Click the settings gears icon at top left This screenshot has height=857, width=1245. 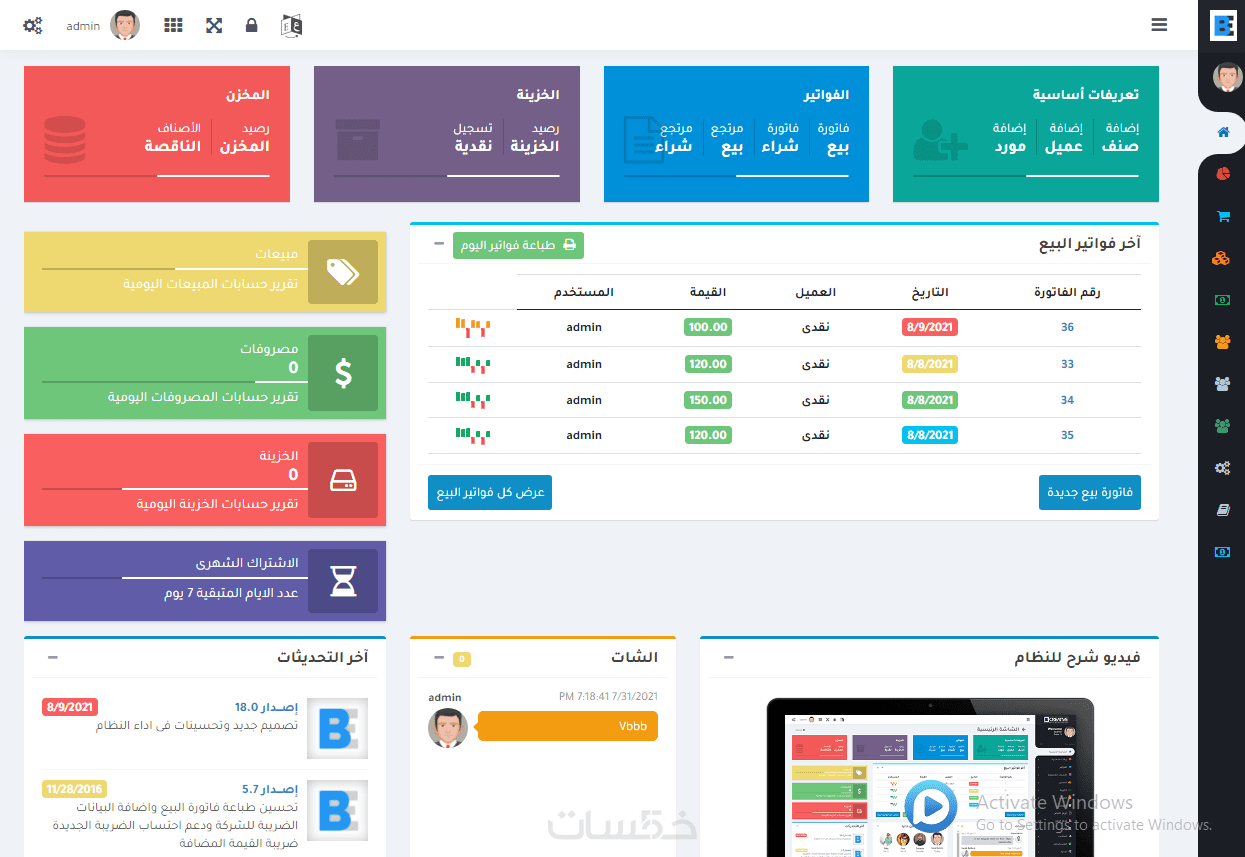33,25
